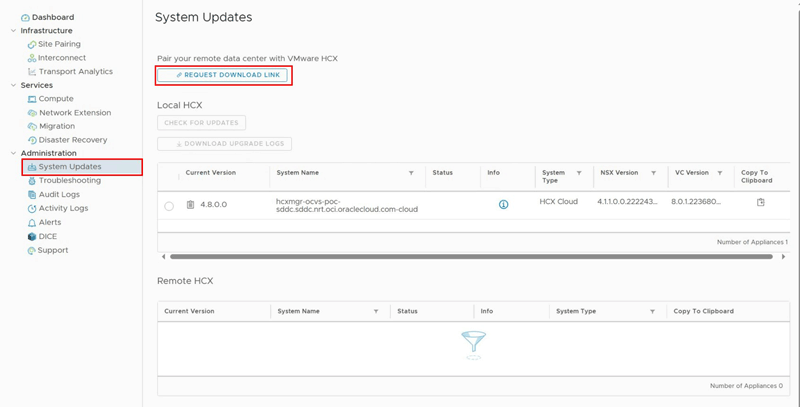Collapse the Services section
The height and width of the screenshot is (407, 800).
13,85
